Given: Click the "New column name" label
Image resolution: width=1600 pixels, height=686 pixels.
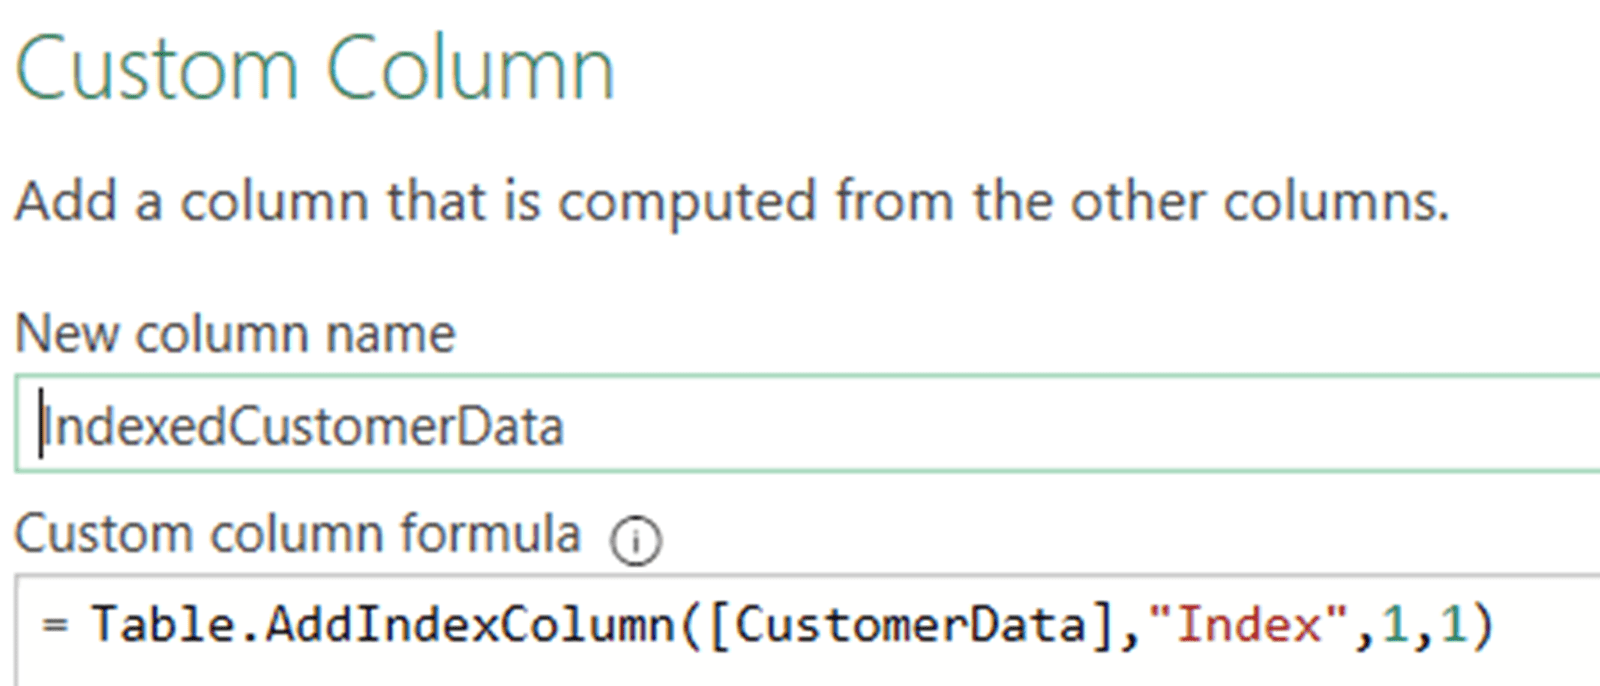Looking at the screenshot, I should pos(235,333).
